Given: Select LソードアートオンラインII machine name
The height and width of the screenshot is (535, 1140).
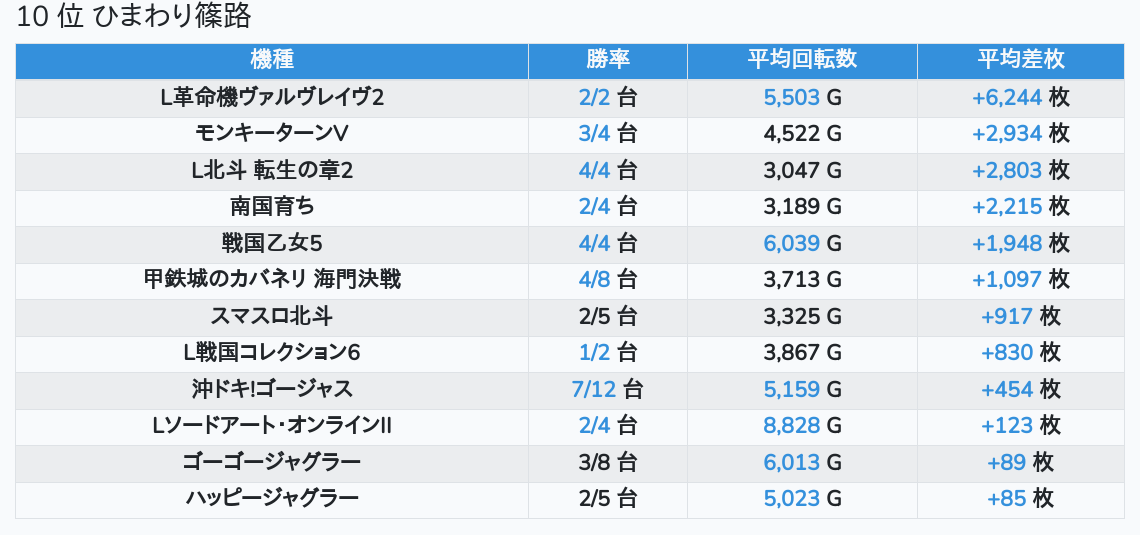Looking at the screenshot, I should point(272,426).
